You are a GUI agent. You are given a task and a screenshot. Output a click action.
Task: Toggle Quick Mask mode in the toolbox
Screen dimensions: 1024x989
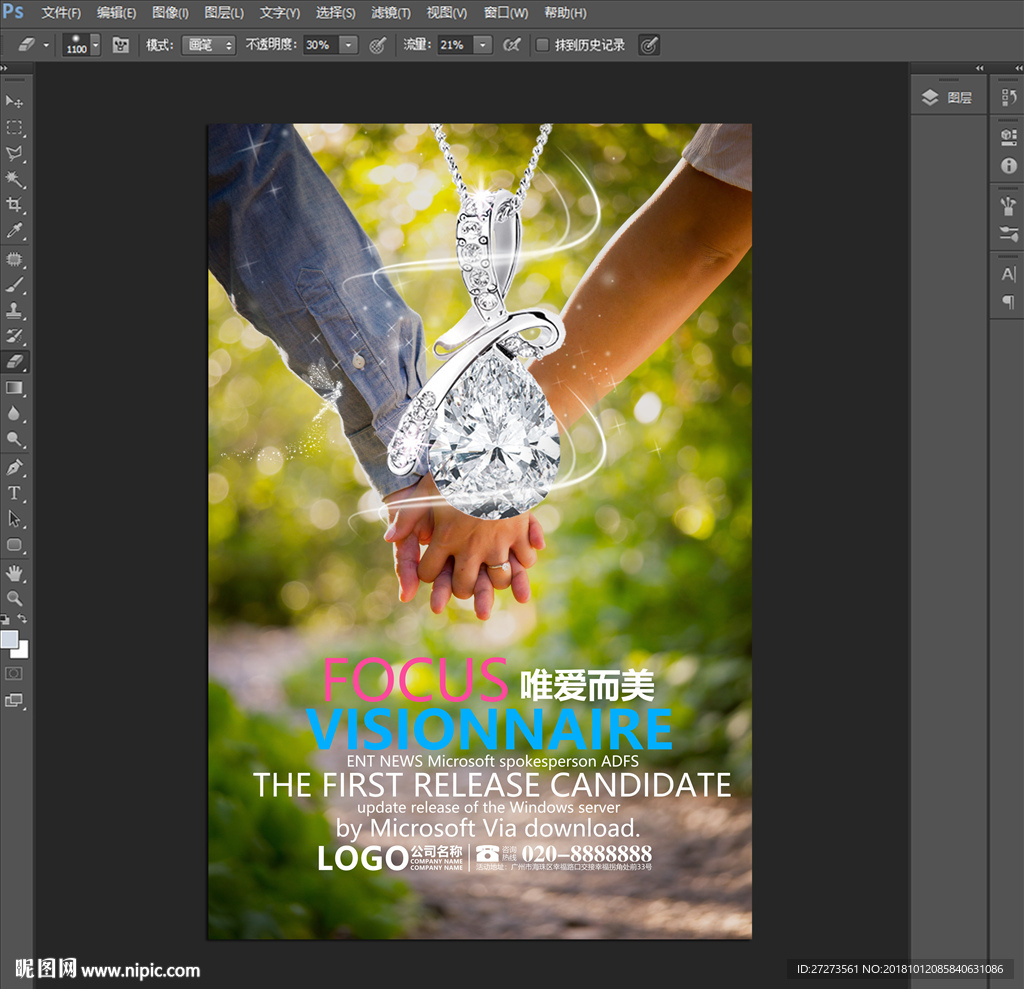14,673
